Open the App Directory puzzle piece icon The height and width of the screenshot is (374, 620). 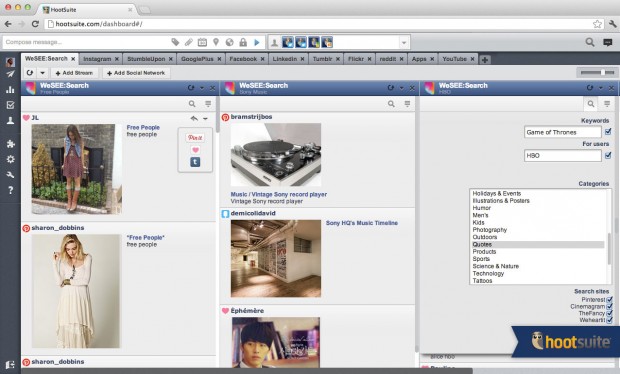tap(10, 144)
